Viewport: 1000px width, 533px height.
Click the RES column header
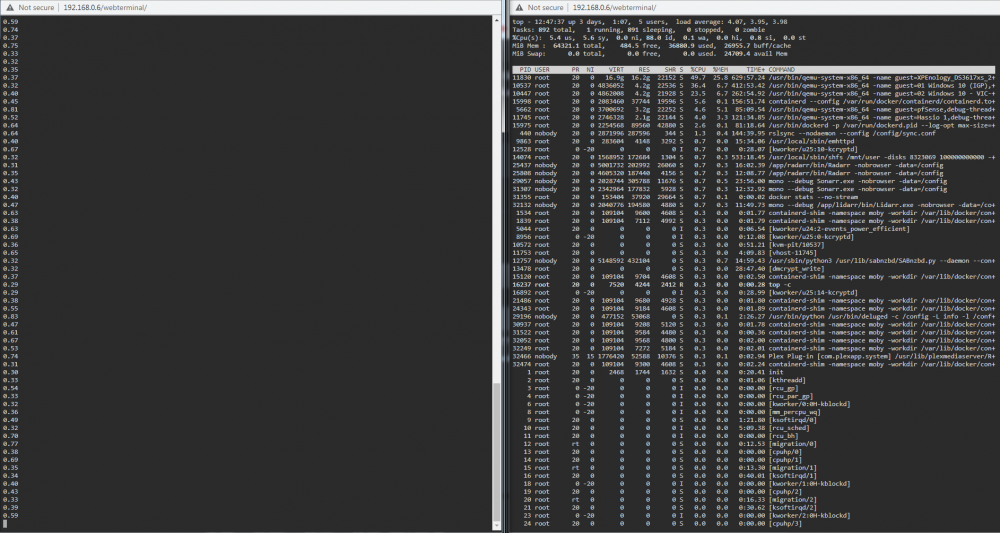pos(643,69)
